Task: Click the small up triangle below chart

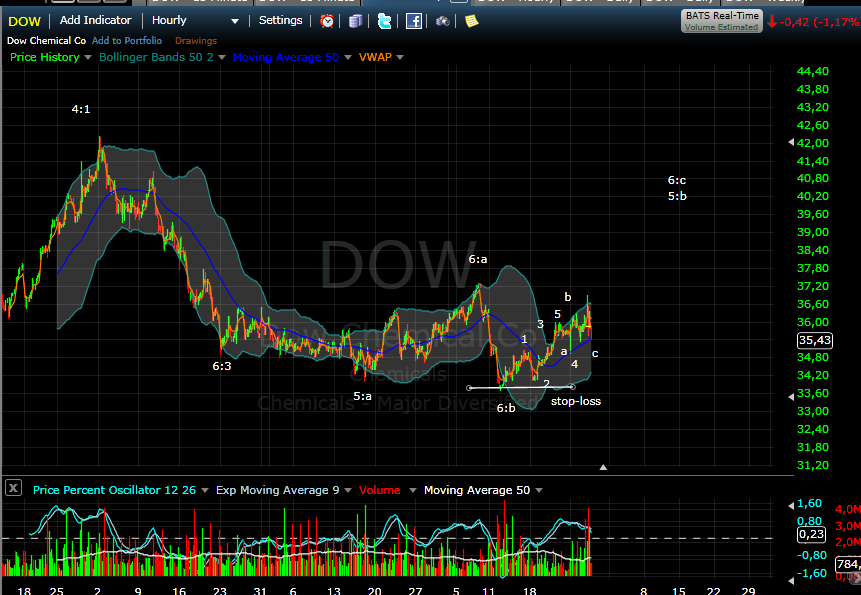Action: [x=603, y=467]
